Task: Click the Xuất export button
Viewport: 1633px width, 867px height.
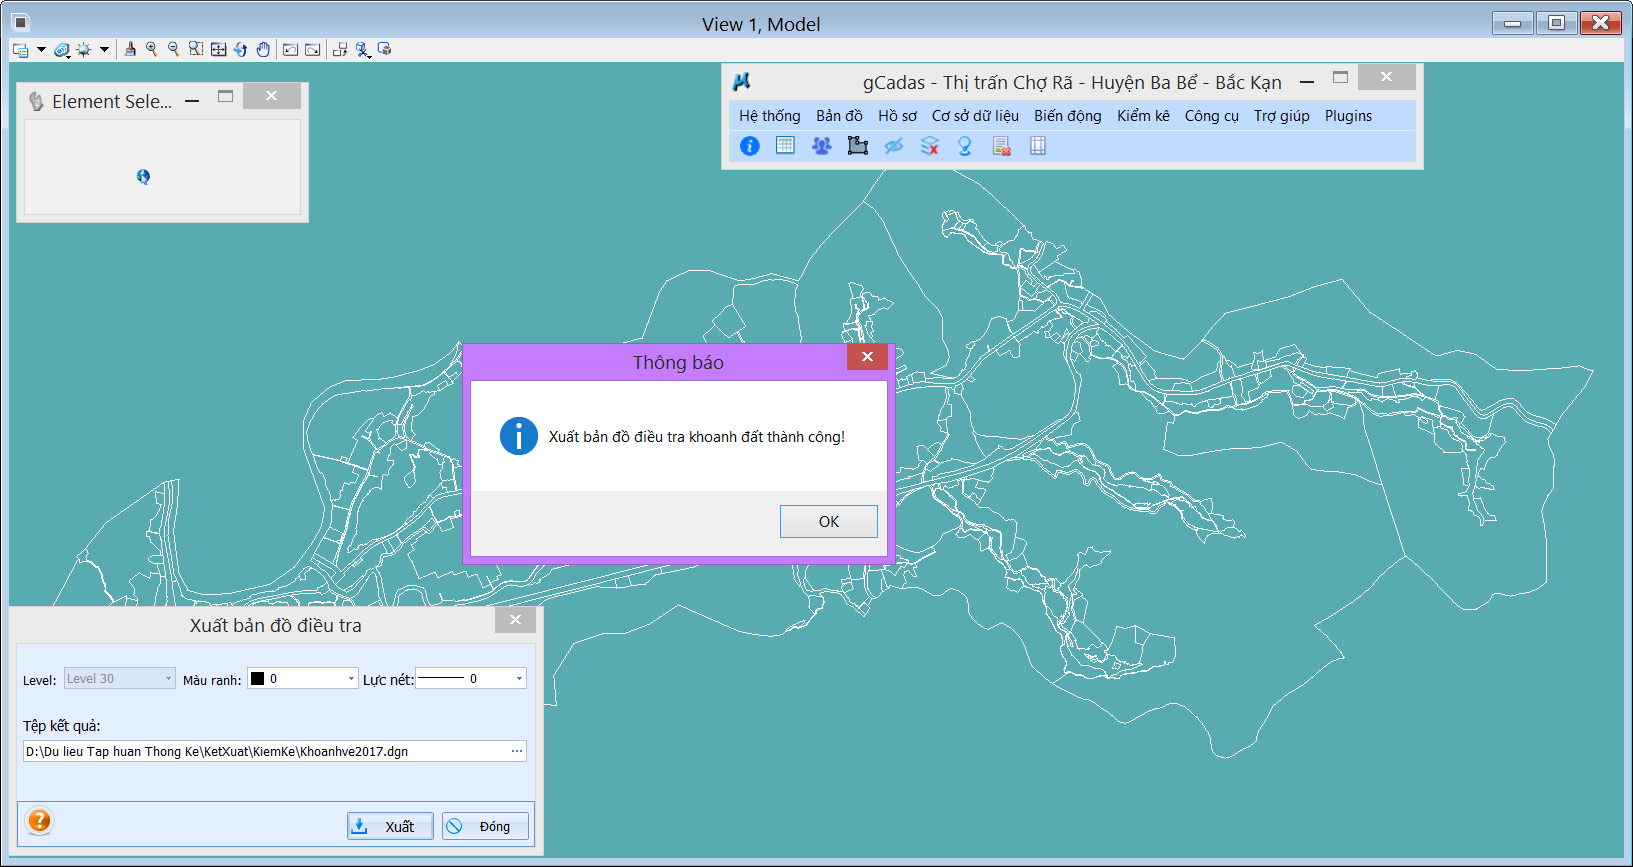Action: pos(390,826)
